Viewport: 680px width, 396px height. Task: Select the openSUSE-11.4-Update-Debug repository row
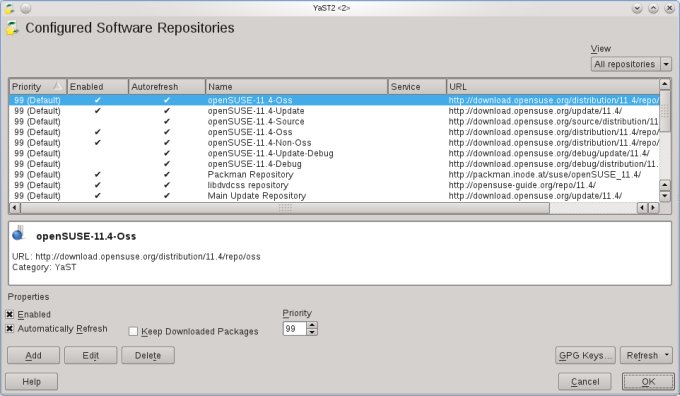pos(334,153)
